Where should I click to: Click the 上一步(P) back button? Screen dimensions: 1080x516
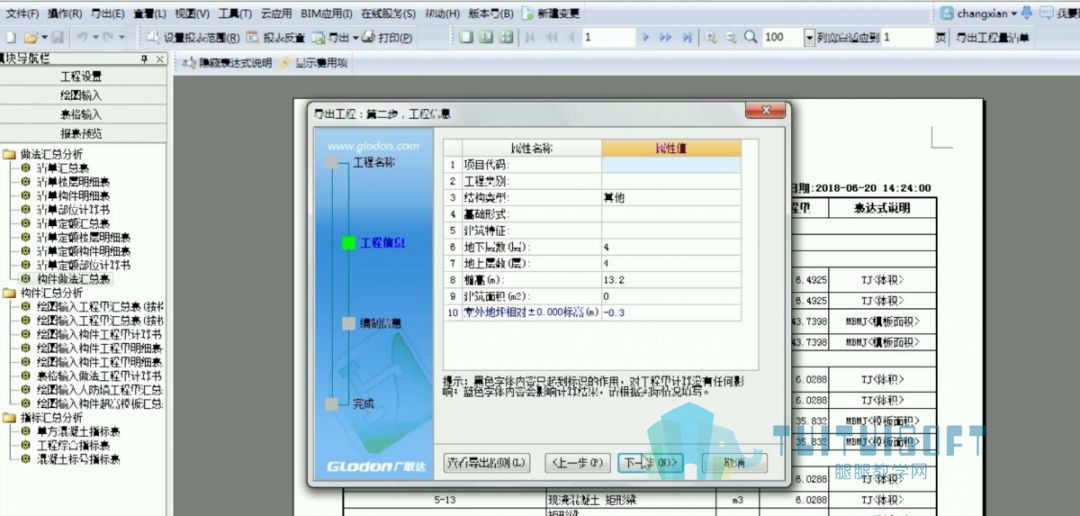point(577,463)
